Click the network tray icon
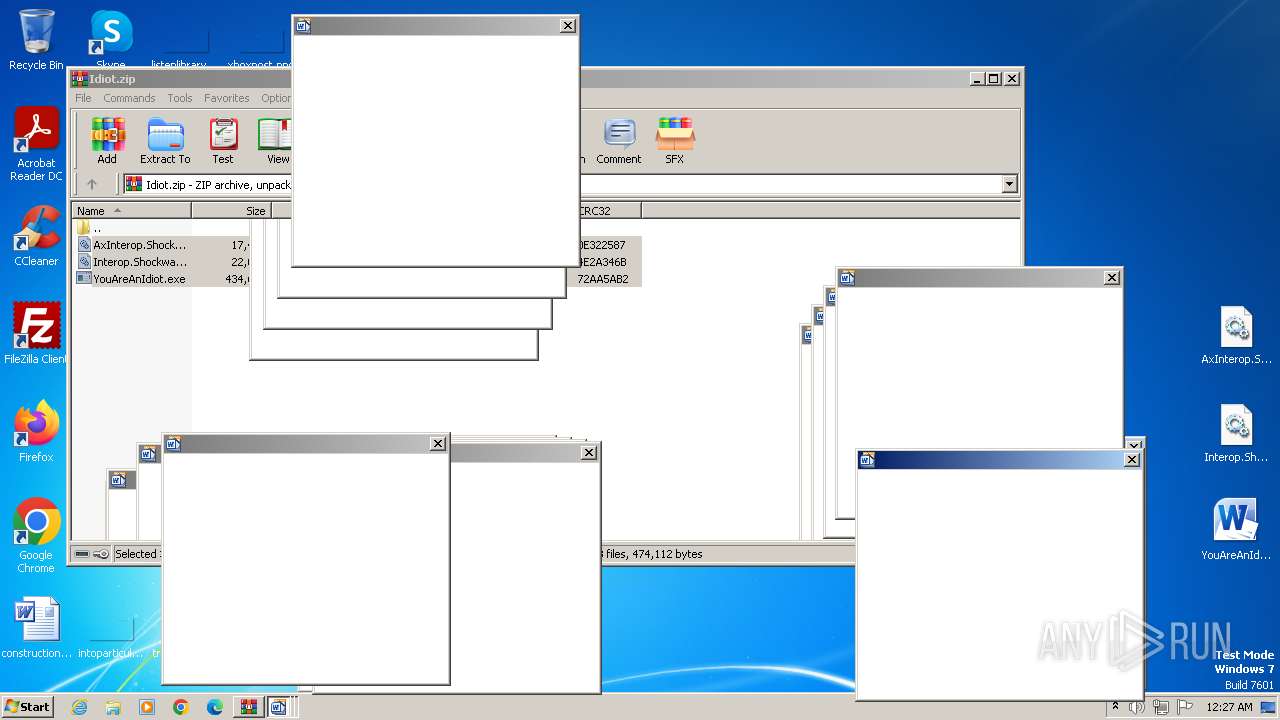The width and height of the screenshot is (1280, 720). 1161,707
